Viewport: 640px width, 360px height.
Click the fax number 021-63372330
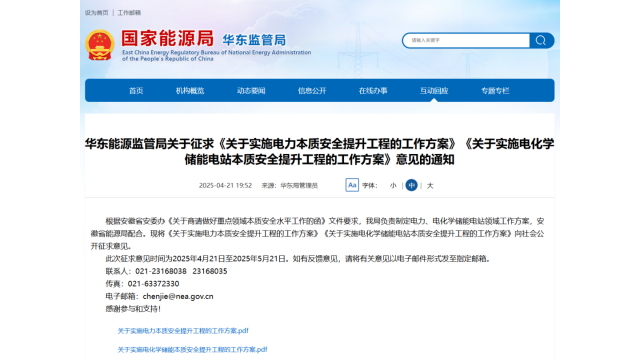(153, 284)
